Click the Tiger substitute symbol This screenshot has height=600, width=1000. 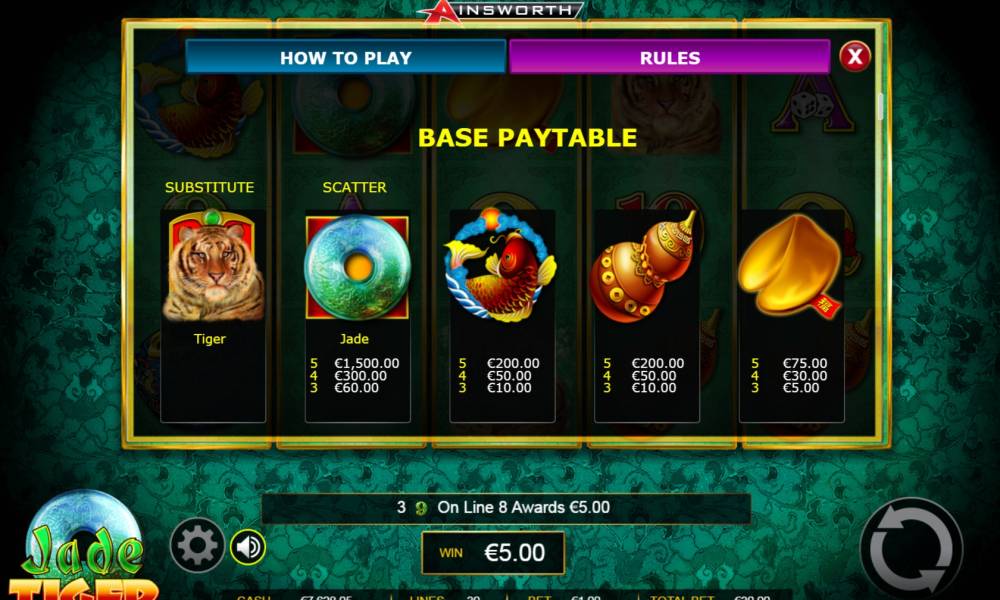(x=213, y=265)
